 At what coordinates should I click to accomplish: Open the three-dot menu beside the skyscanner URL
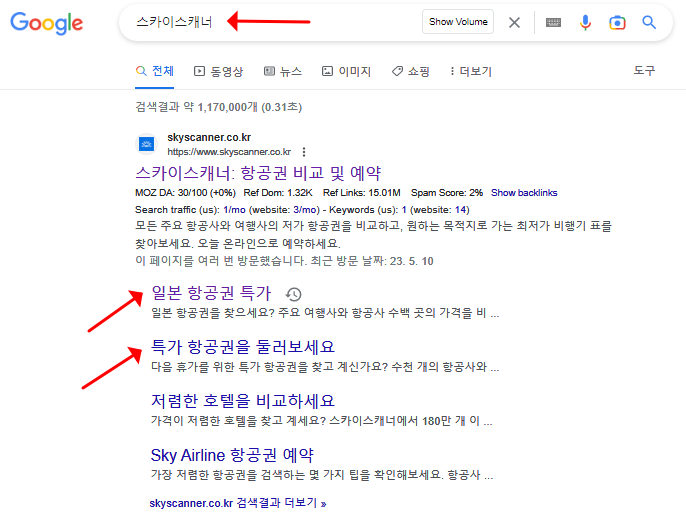click(304, 152)
